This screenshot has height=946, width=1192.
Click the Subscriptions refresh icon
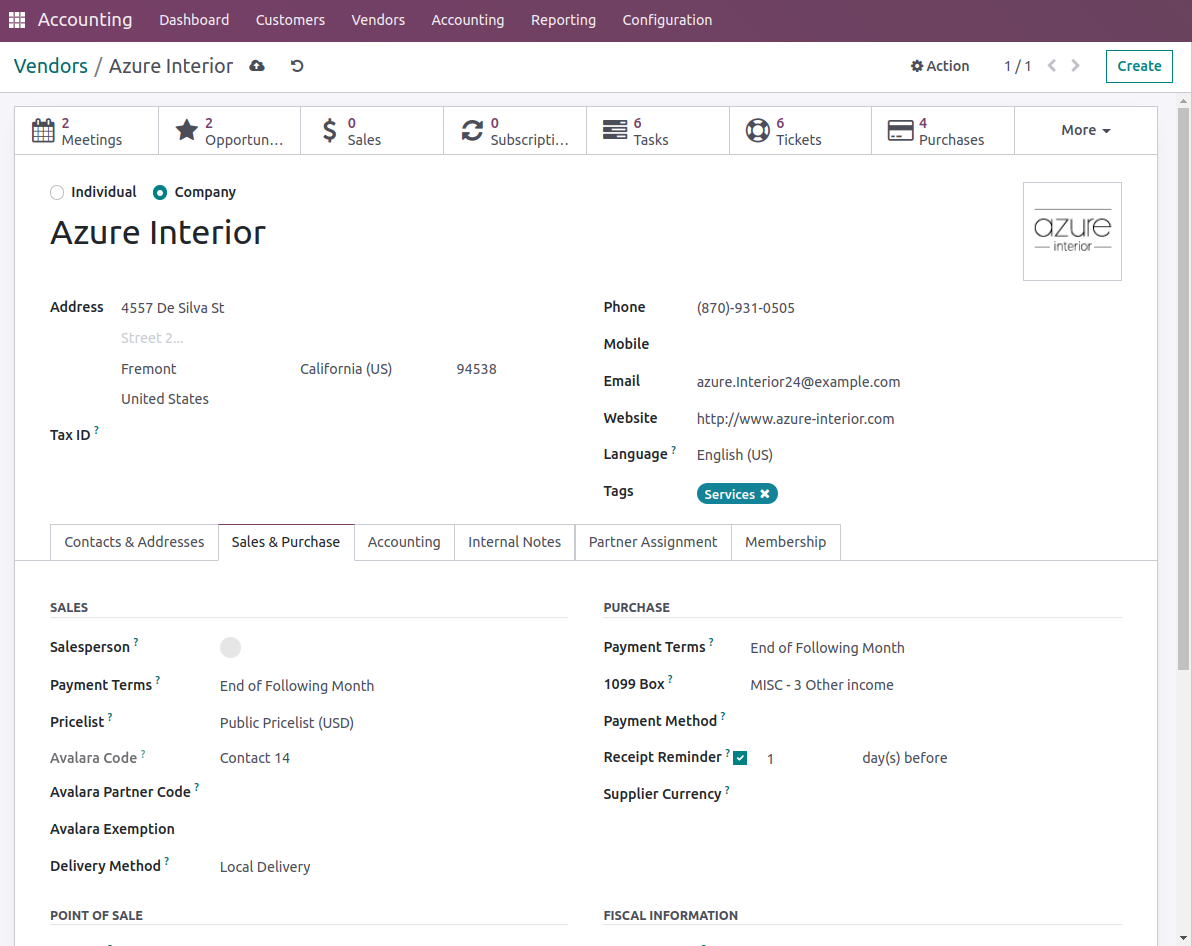(x=472, y=130)
